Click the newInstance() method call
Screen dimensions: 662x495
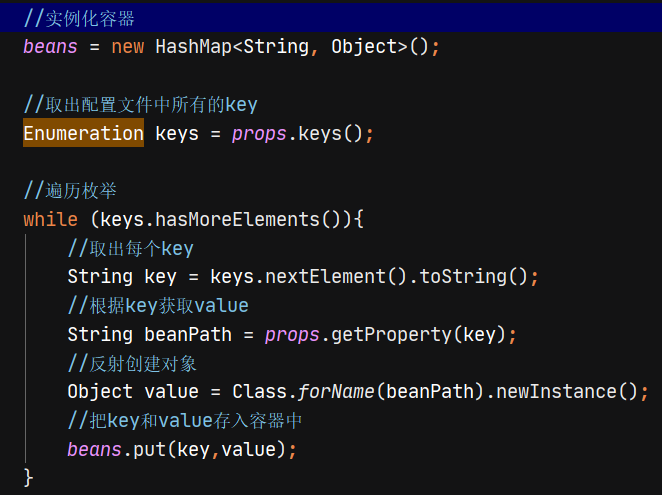click(567, 392)
